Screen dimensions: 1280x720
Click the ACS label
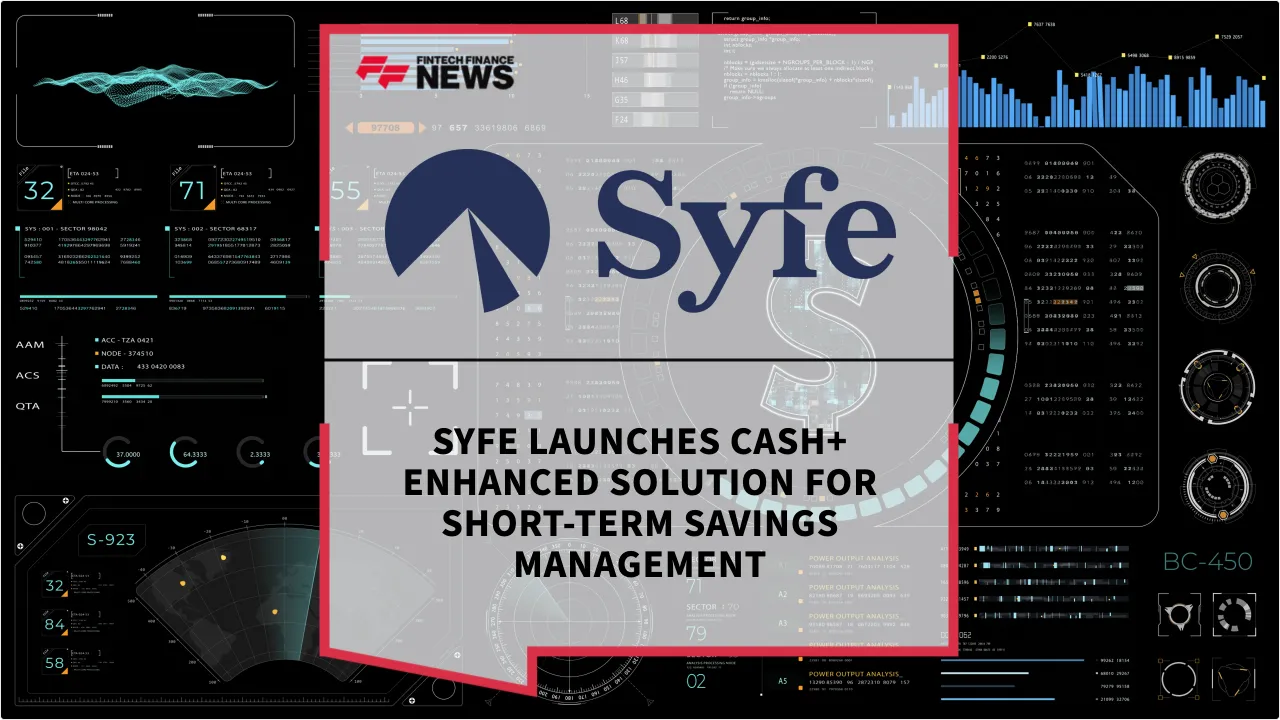click(x=29, y=375)
